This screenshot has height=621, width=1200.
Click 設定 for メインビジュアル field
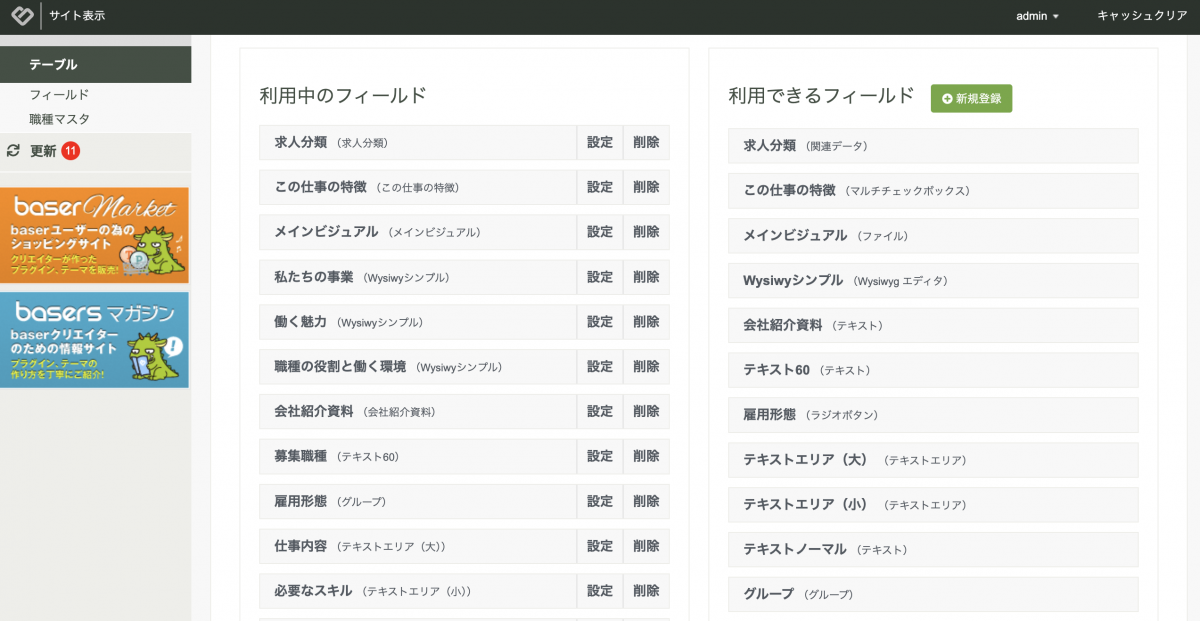(600, 232)
